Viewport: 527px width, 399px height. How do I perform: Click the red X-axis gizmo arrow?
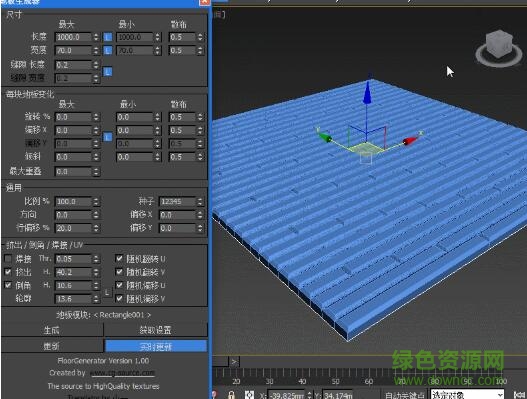tap(410, 141)
